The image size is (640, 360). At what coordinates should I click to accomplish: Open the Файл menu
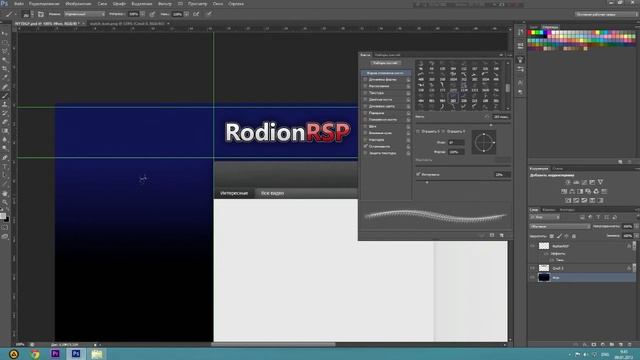(19, 4)
